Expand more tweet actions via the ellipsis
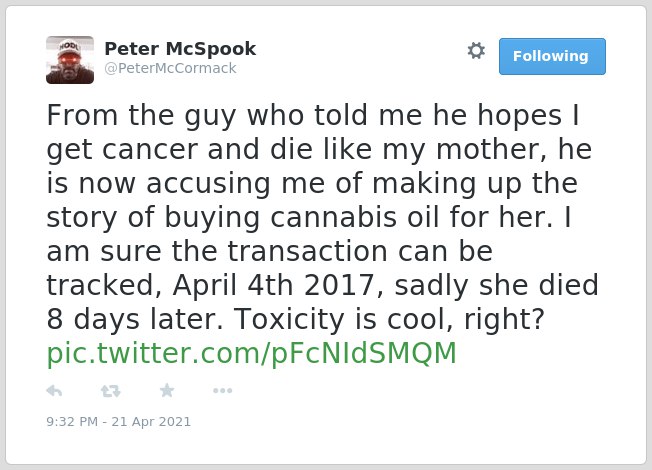The image size is (652, 470). coord(222,391)
